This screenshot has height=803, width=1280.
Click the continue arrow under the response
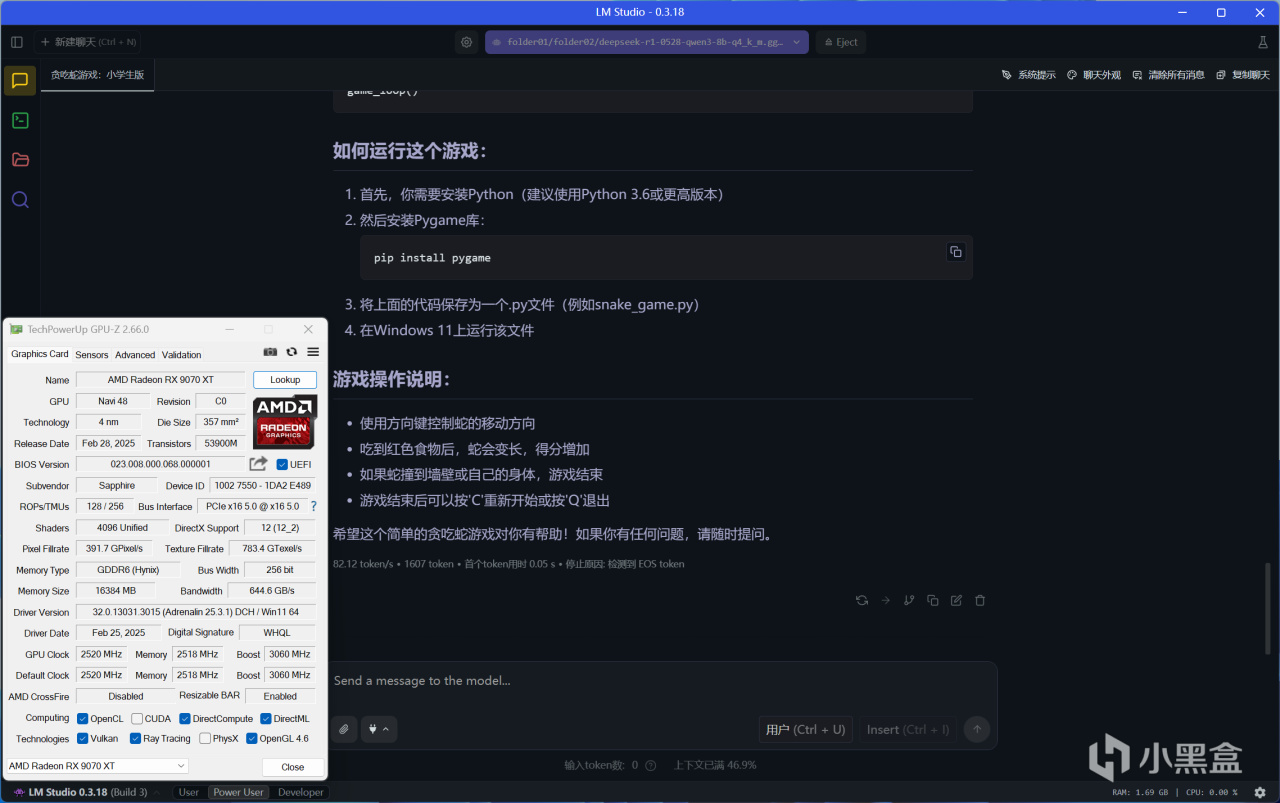885,600
